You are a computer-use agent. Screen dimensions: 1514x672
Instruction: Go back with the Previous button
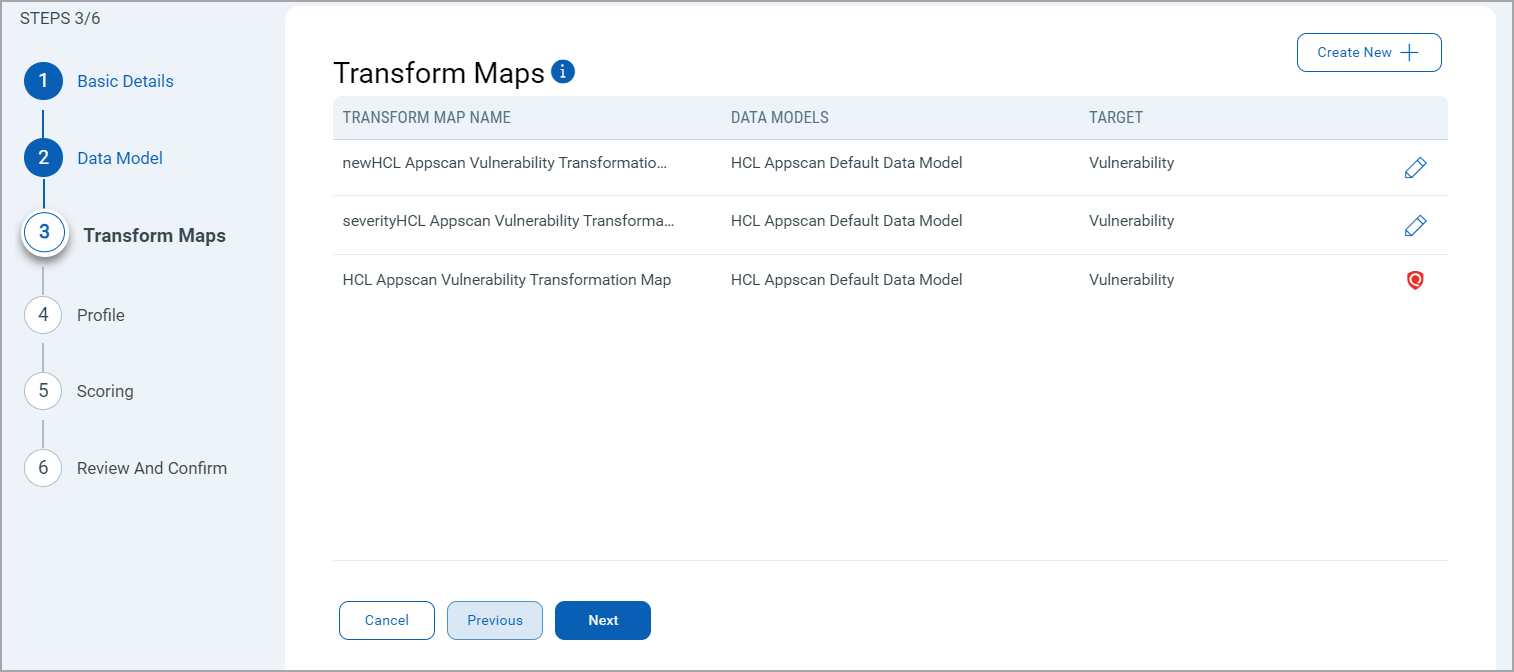pyautogui.click(x=495, y=620)
